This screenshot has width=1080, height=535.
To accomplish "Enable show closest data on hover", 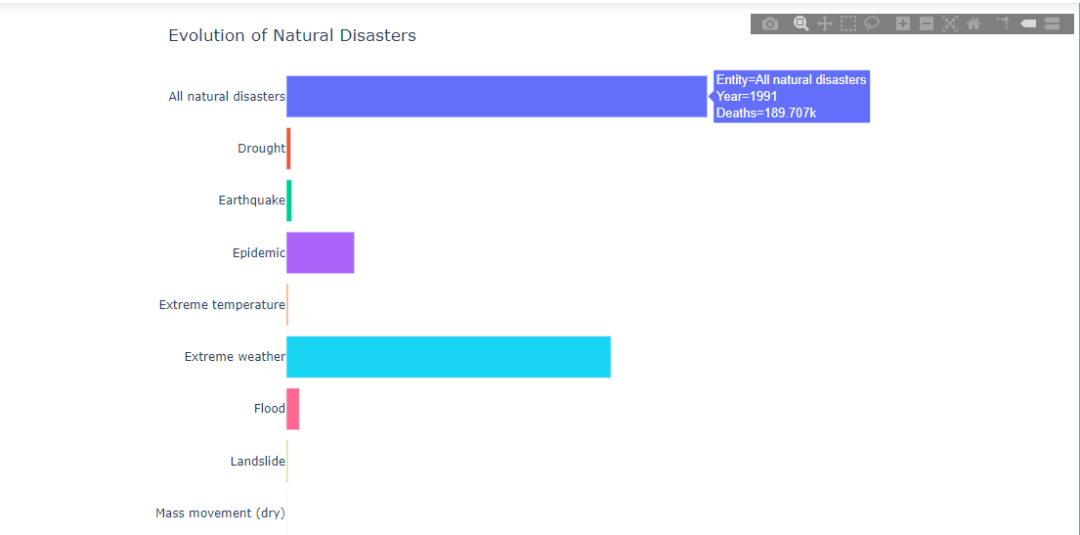I will (x=1028, y=24).
